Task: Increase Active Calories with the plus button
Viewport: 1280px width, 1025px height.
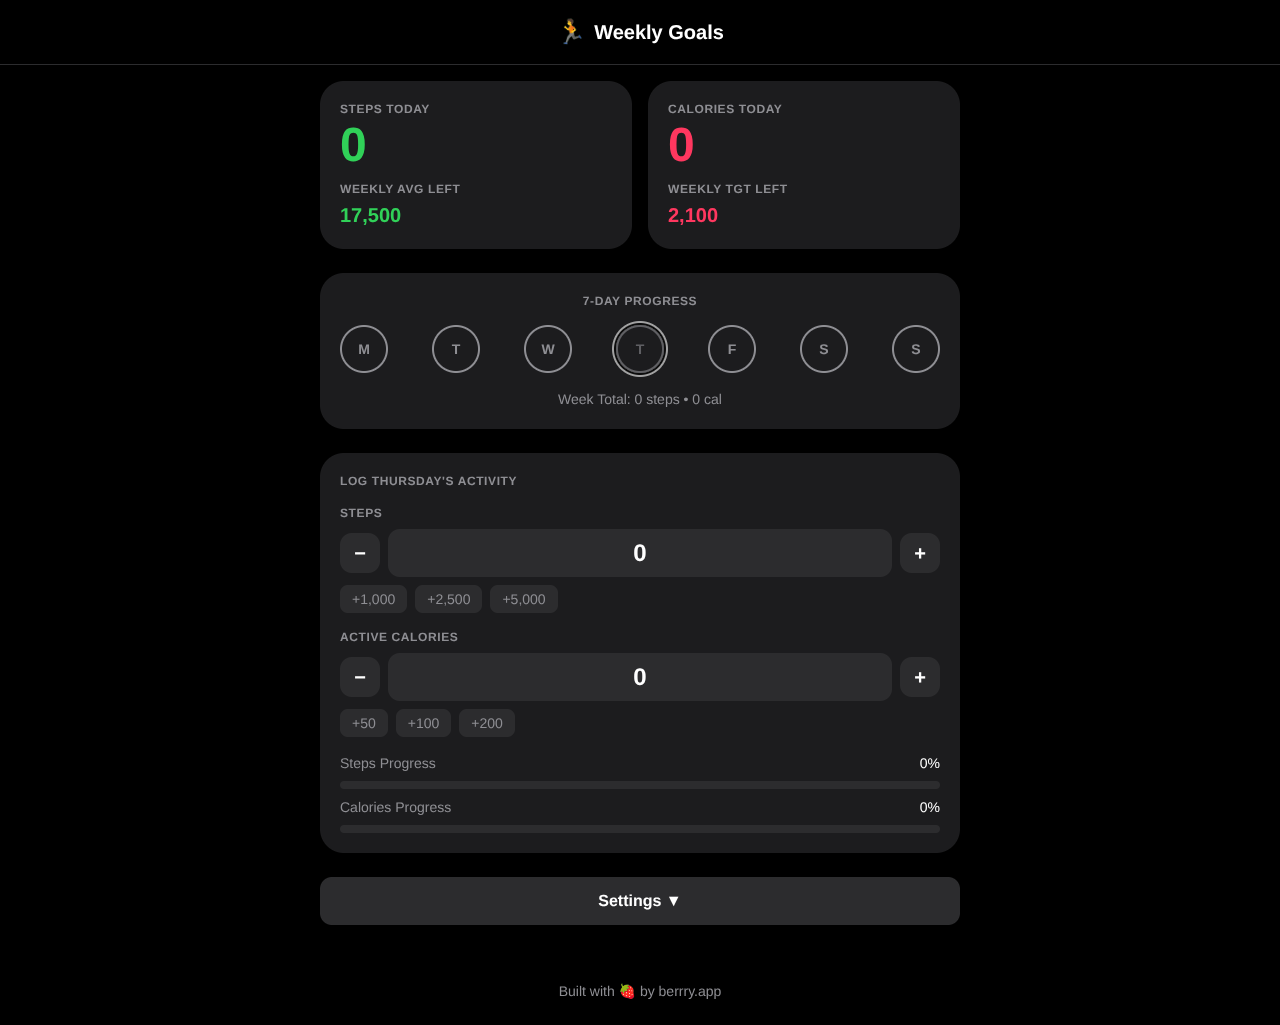Action: [920, 677]
